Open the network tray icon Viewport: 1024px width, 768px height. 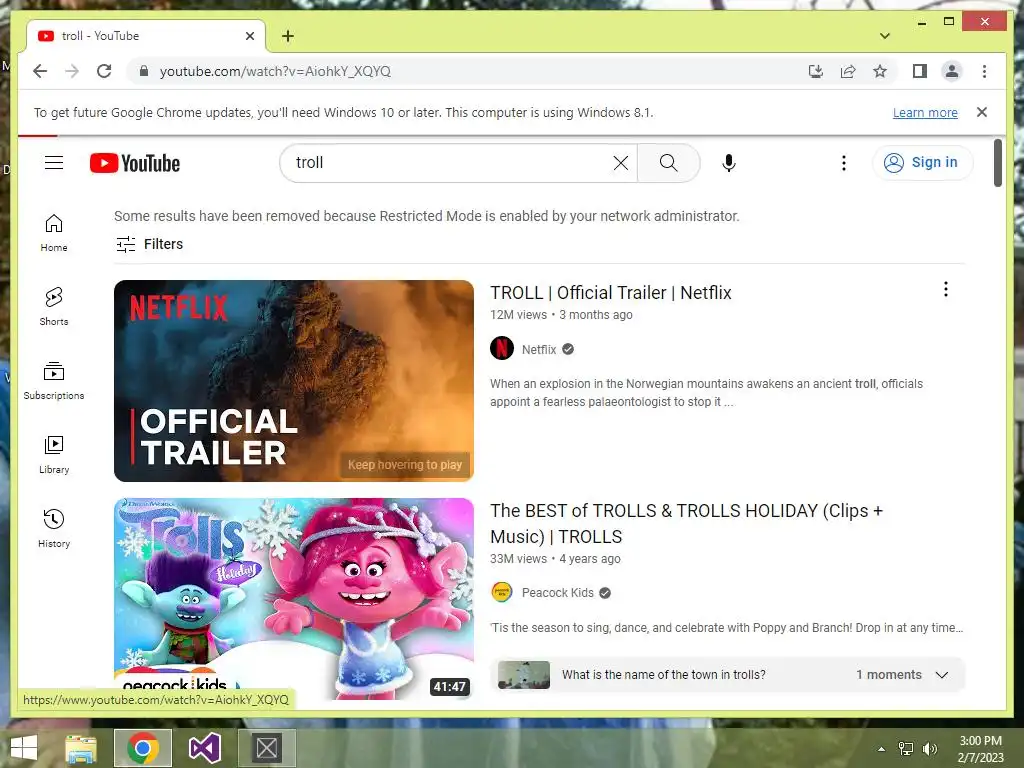(x=906, y=748)
